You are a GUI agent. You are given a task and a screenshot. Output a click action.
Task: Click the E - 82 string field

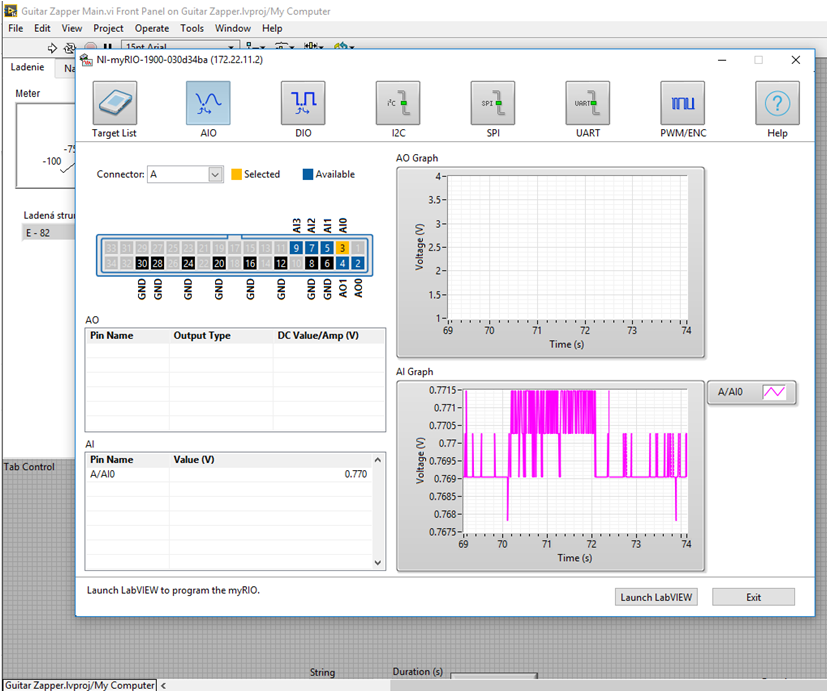(49, 233)
